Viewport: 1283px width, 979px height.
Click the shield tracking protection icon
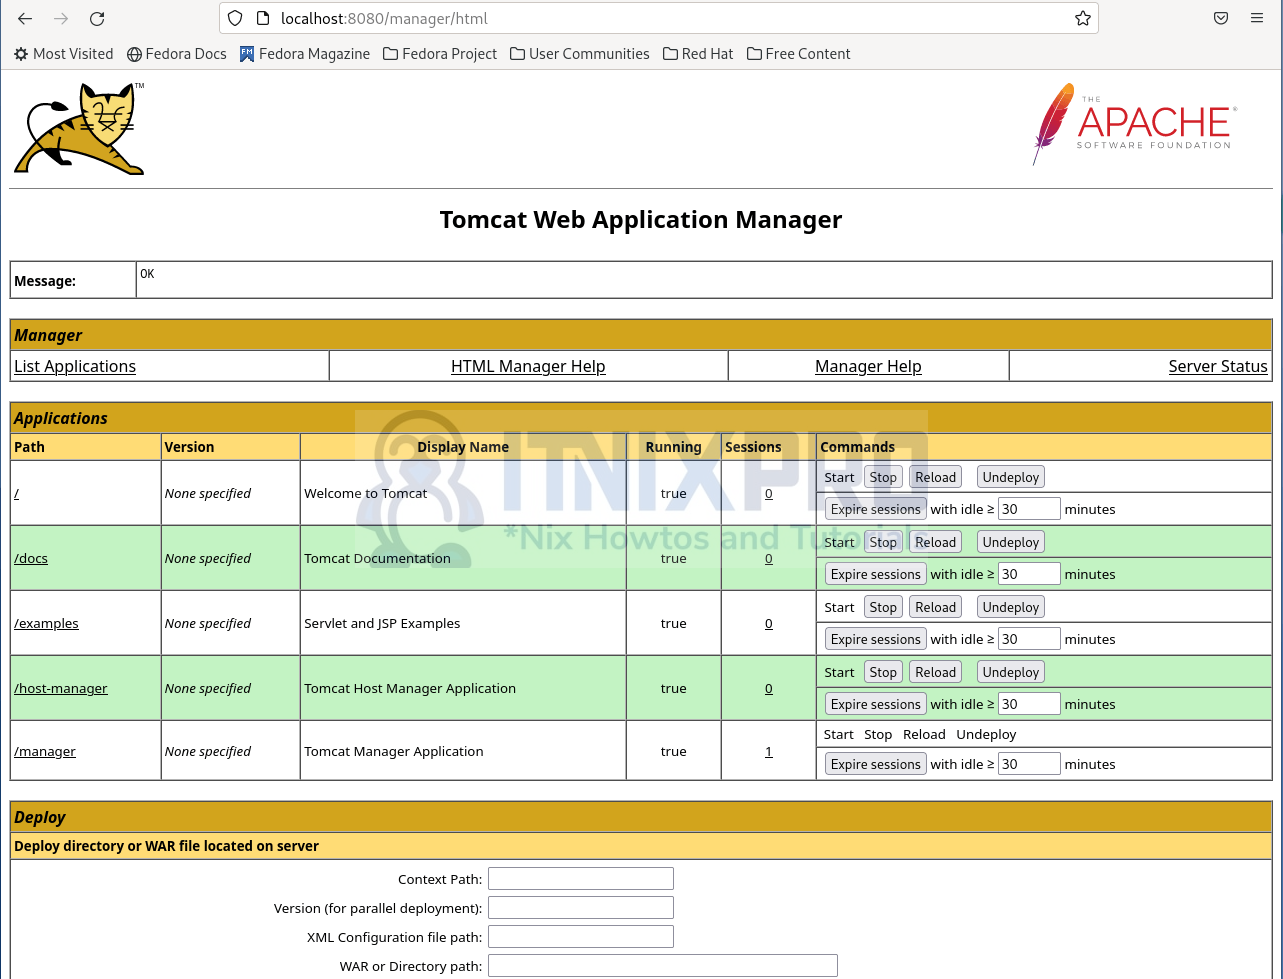point(235,18)
